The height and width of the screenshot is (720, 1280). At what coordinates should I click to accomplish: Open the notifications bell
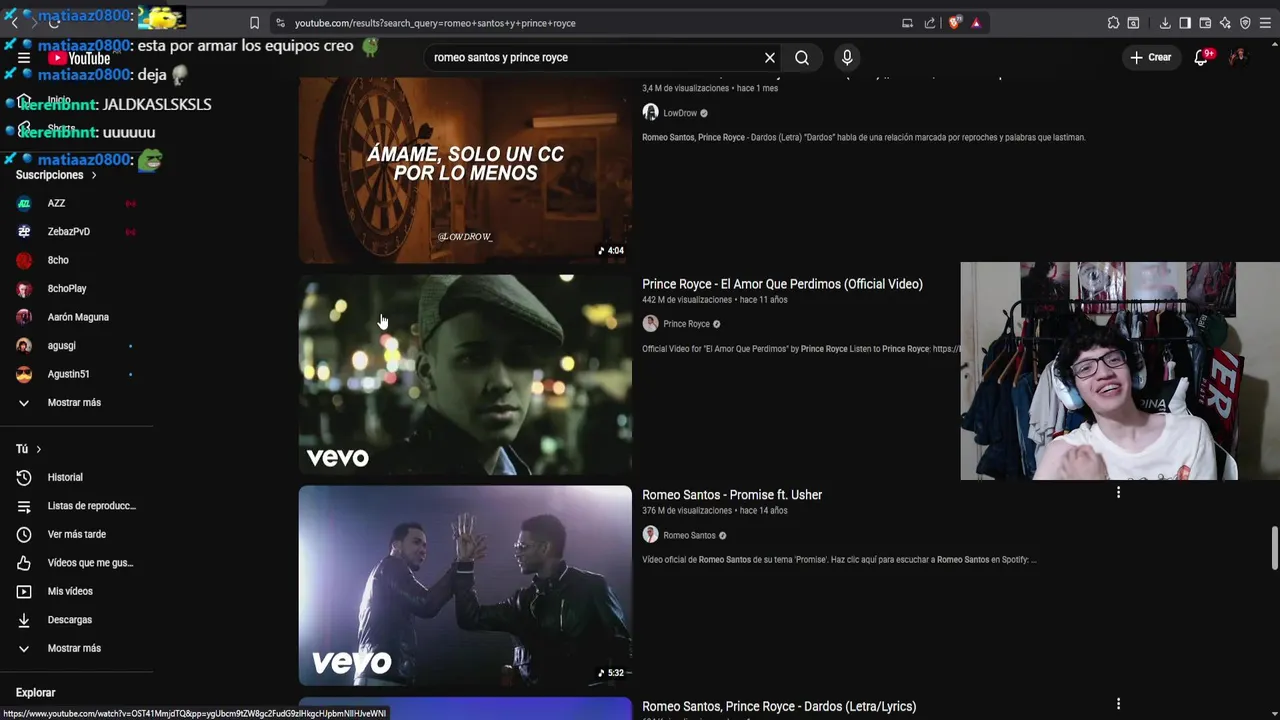click(x=1202, y=58)
